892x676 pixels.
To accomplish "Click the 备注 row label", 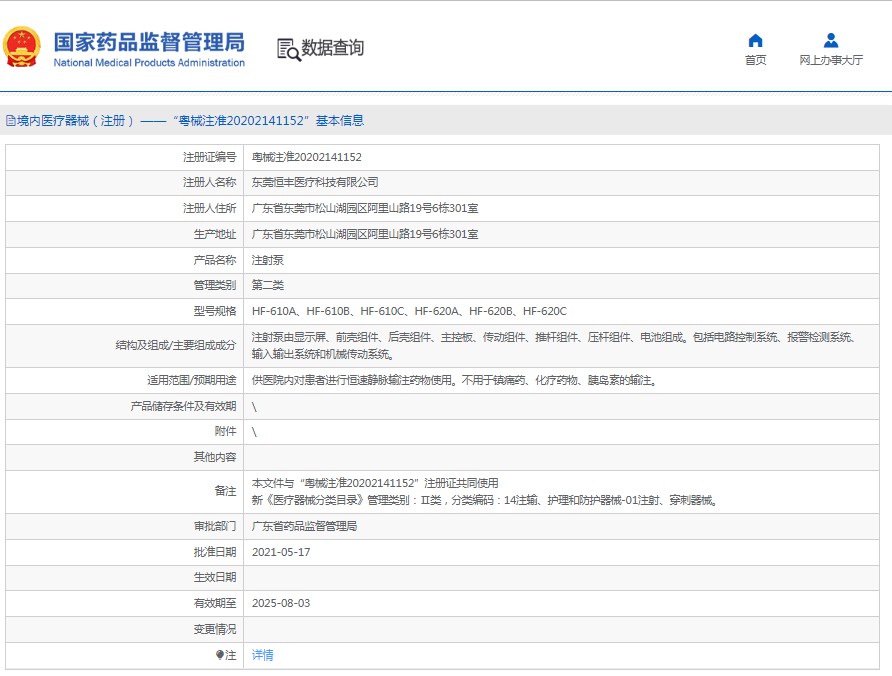I will [225, 491].
